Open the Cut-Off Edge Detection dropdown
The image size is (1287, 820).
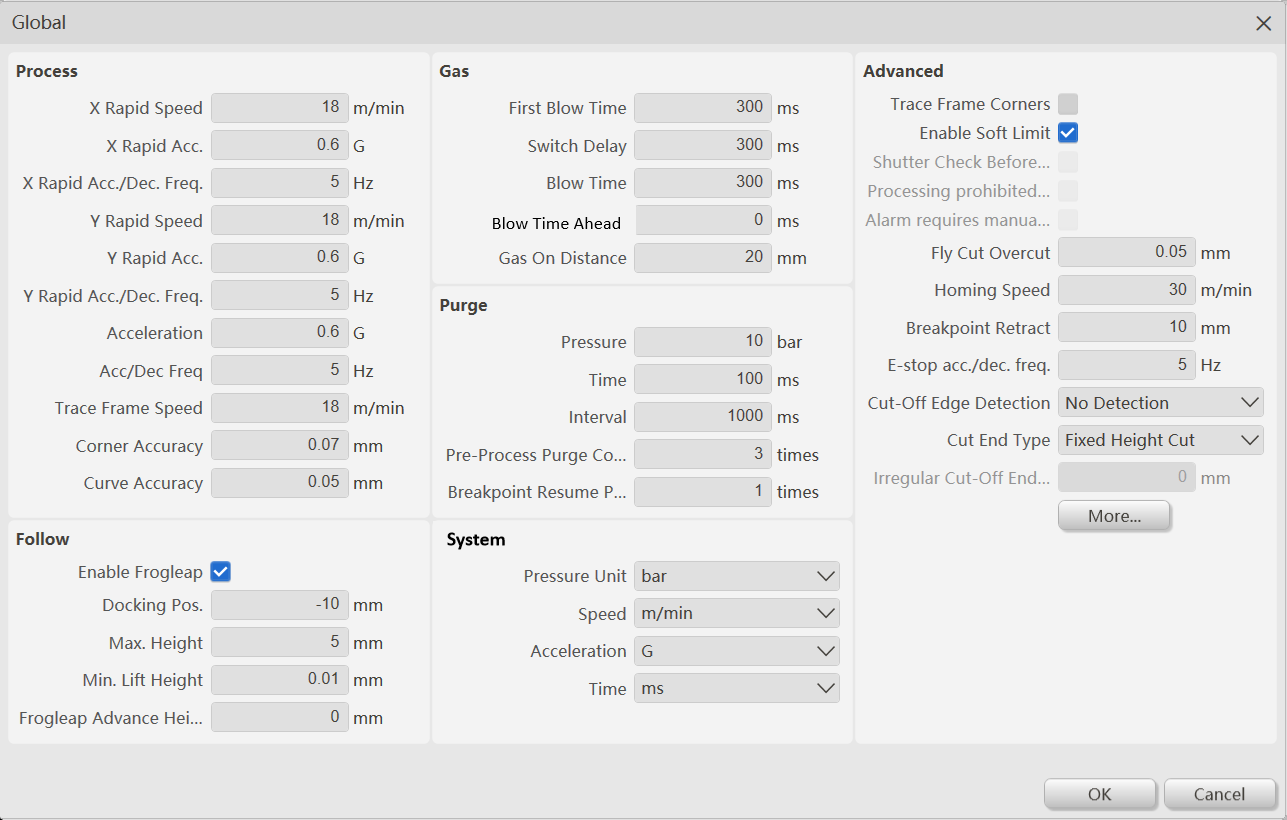[x=1160, y=403]
